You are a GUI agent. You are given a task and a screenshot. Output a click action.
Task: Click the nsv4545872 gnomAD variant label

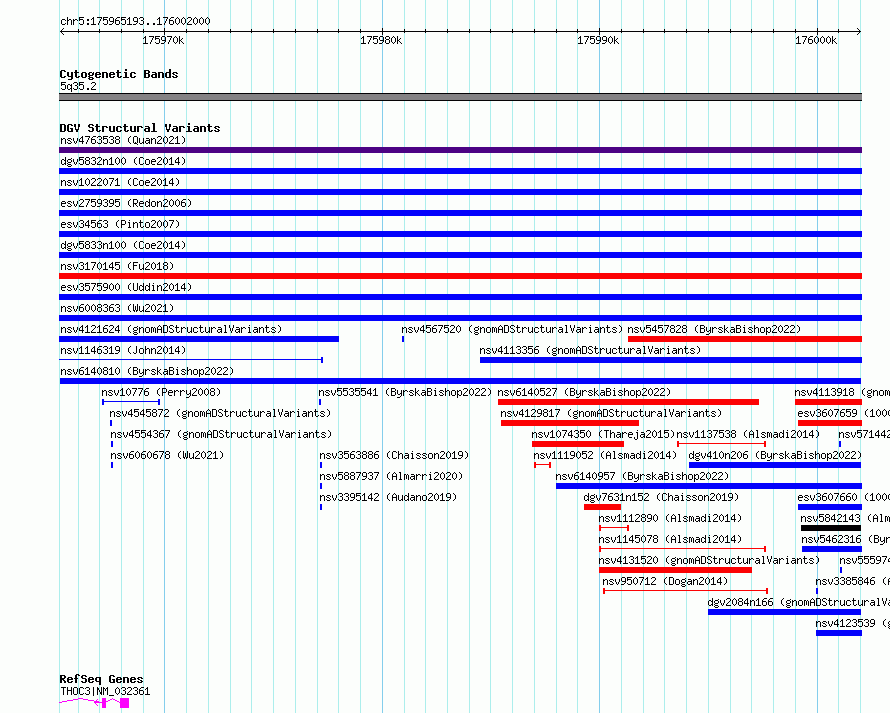(x=220, y=413)
